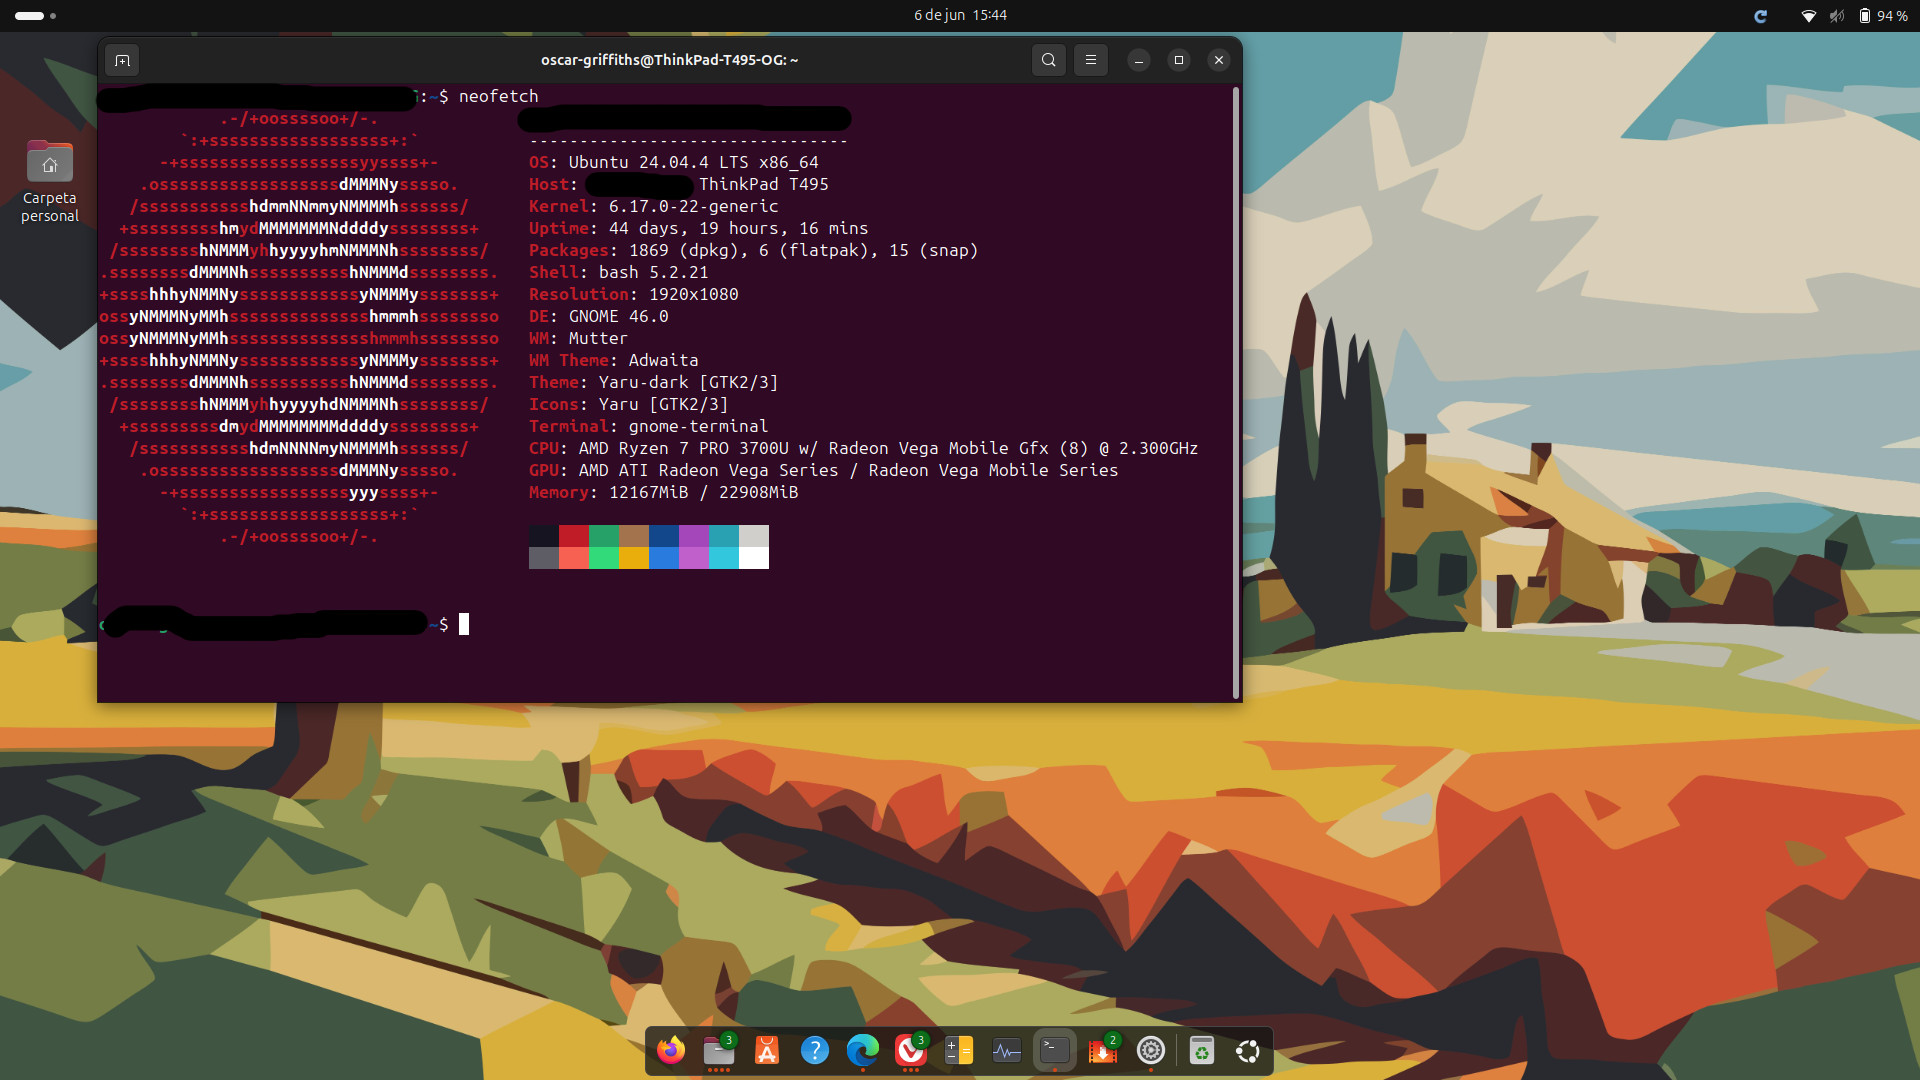The height and width of the screenshot is (1080, 1920).
Task: Click the dark red color block in the palette
Action: tap(574, 536)
